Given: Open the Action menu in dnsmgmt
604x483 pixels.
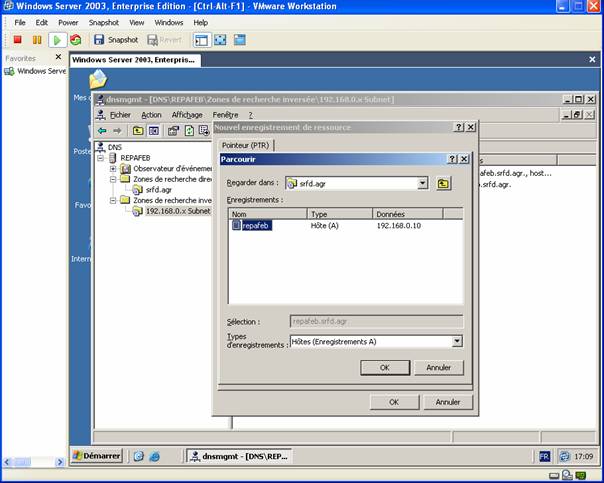Looking at the screenshot, I should tap(151, 115).
